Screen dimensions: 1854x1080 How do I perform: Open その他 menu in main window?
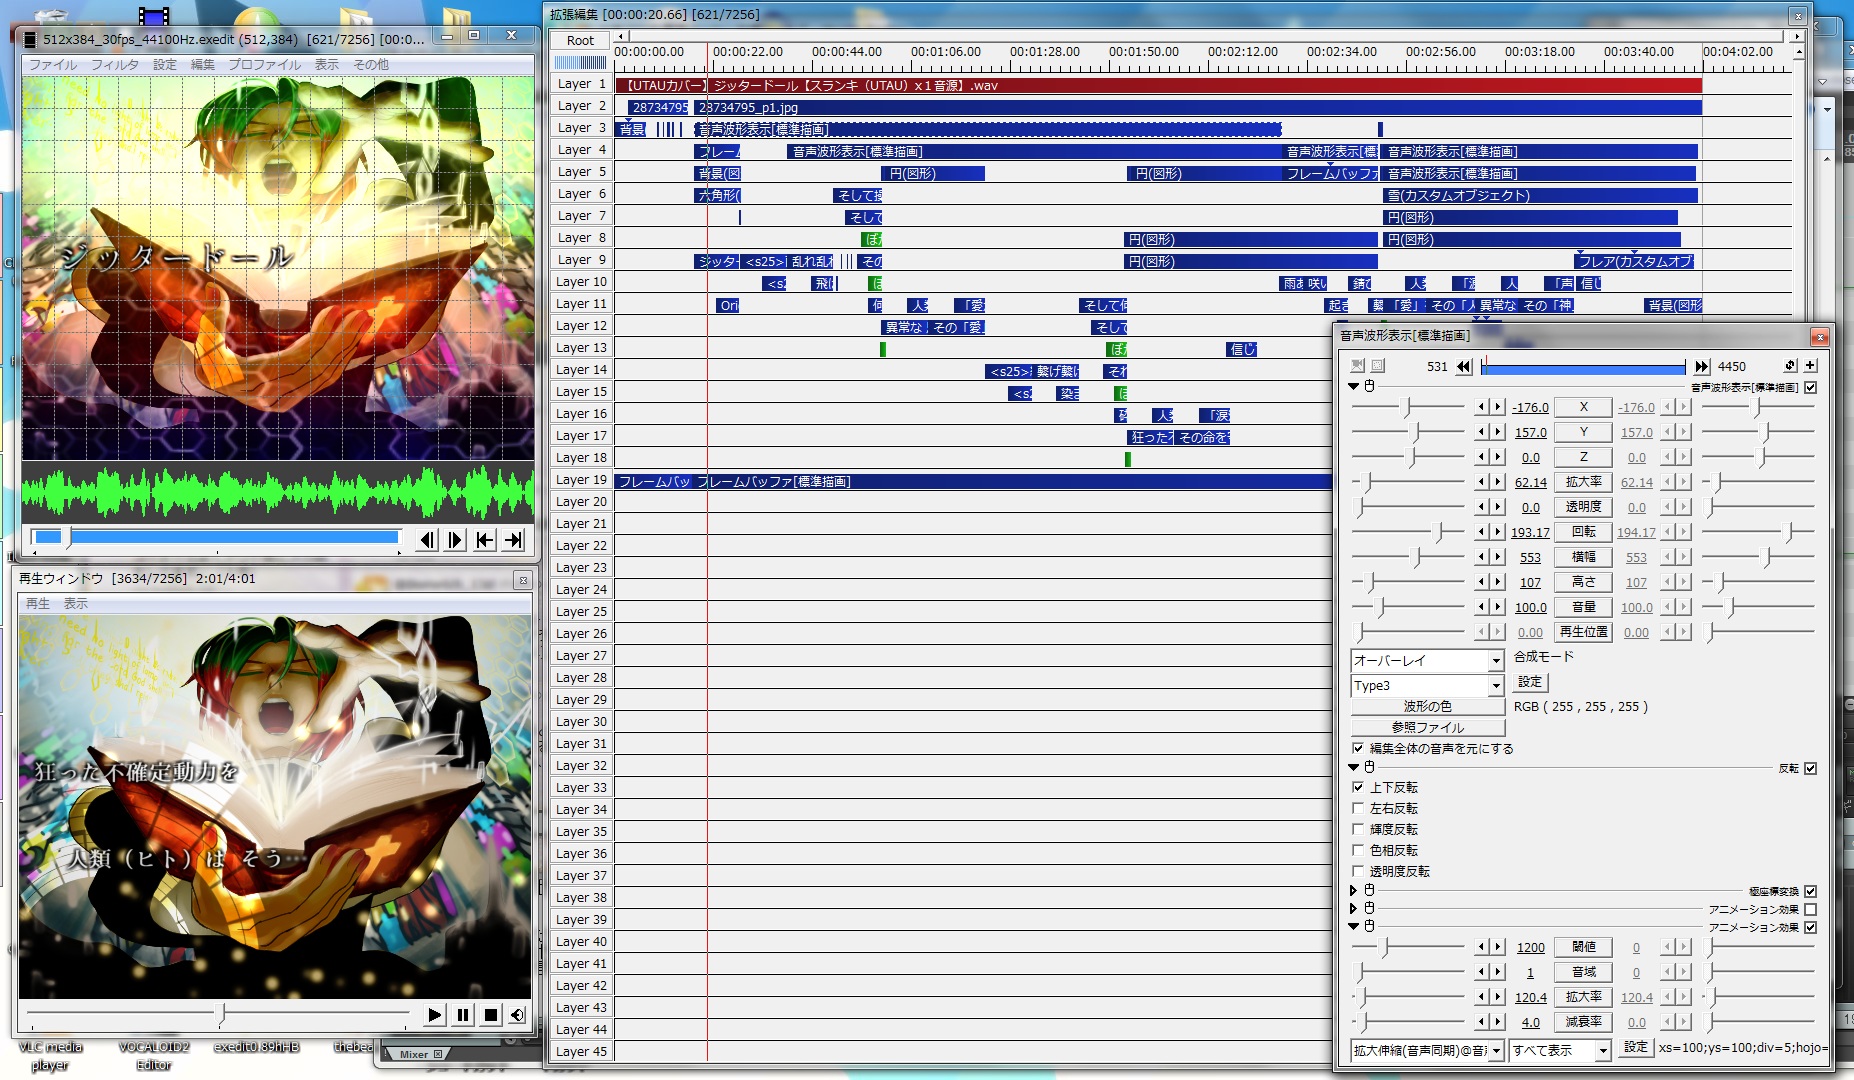[x=371, y=64]
